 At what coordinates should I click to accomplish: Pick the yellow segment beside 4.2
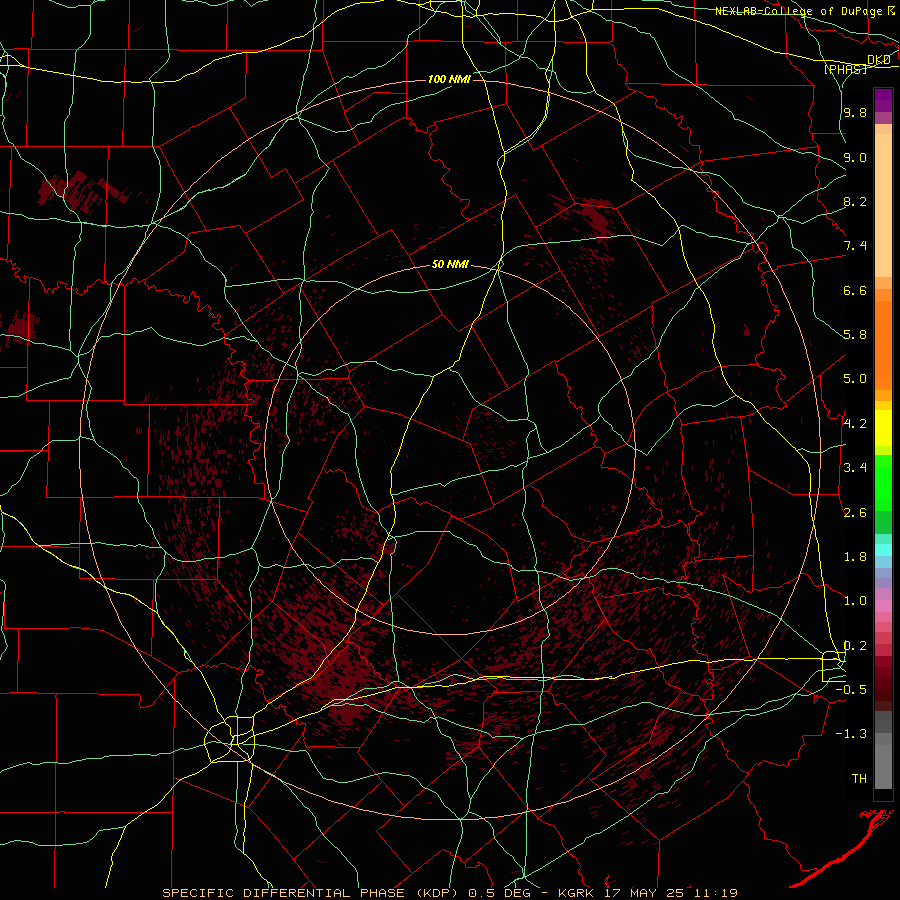tap(883, 428)
